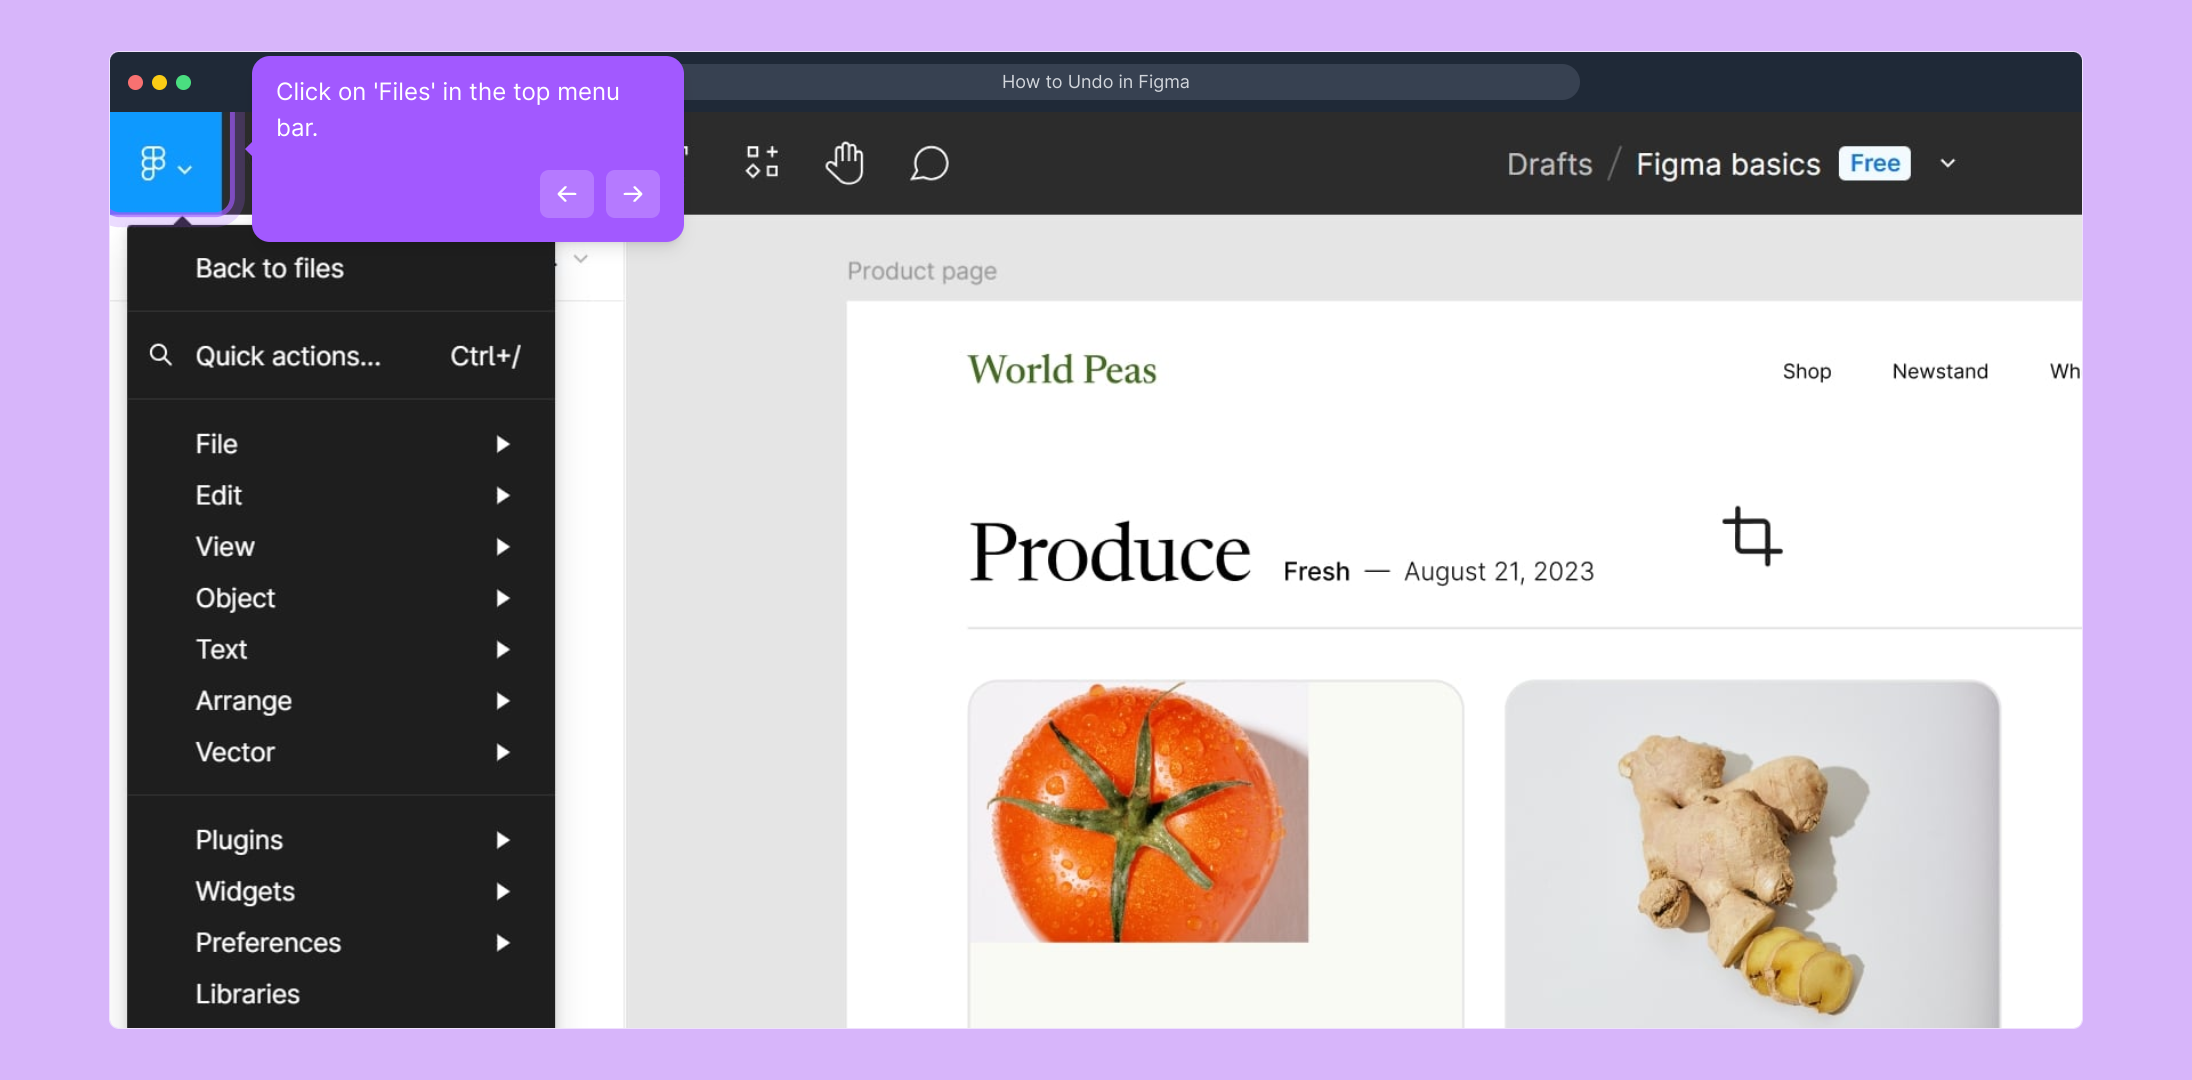2192x1080 pixels.
Task: Click the Drafts breadcrumb link
Action: click(x=1549, y=164)
